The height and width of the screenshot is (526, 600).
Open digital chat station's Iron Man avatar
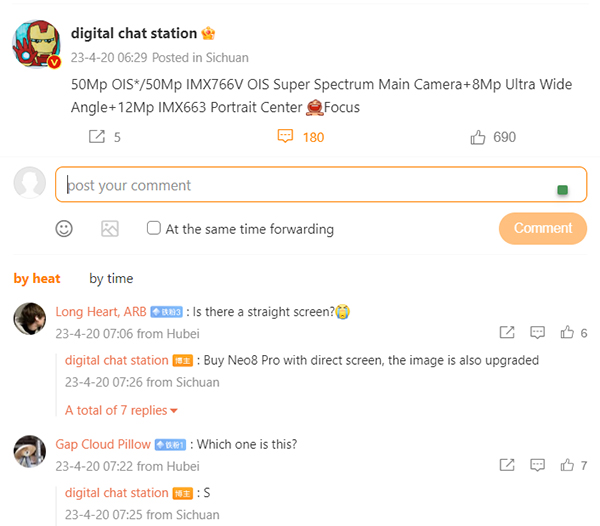click(37, 44)
